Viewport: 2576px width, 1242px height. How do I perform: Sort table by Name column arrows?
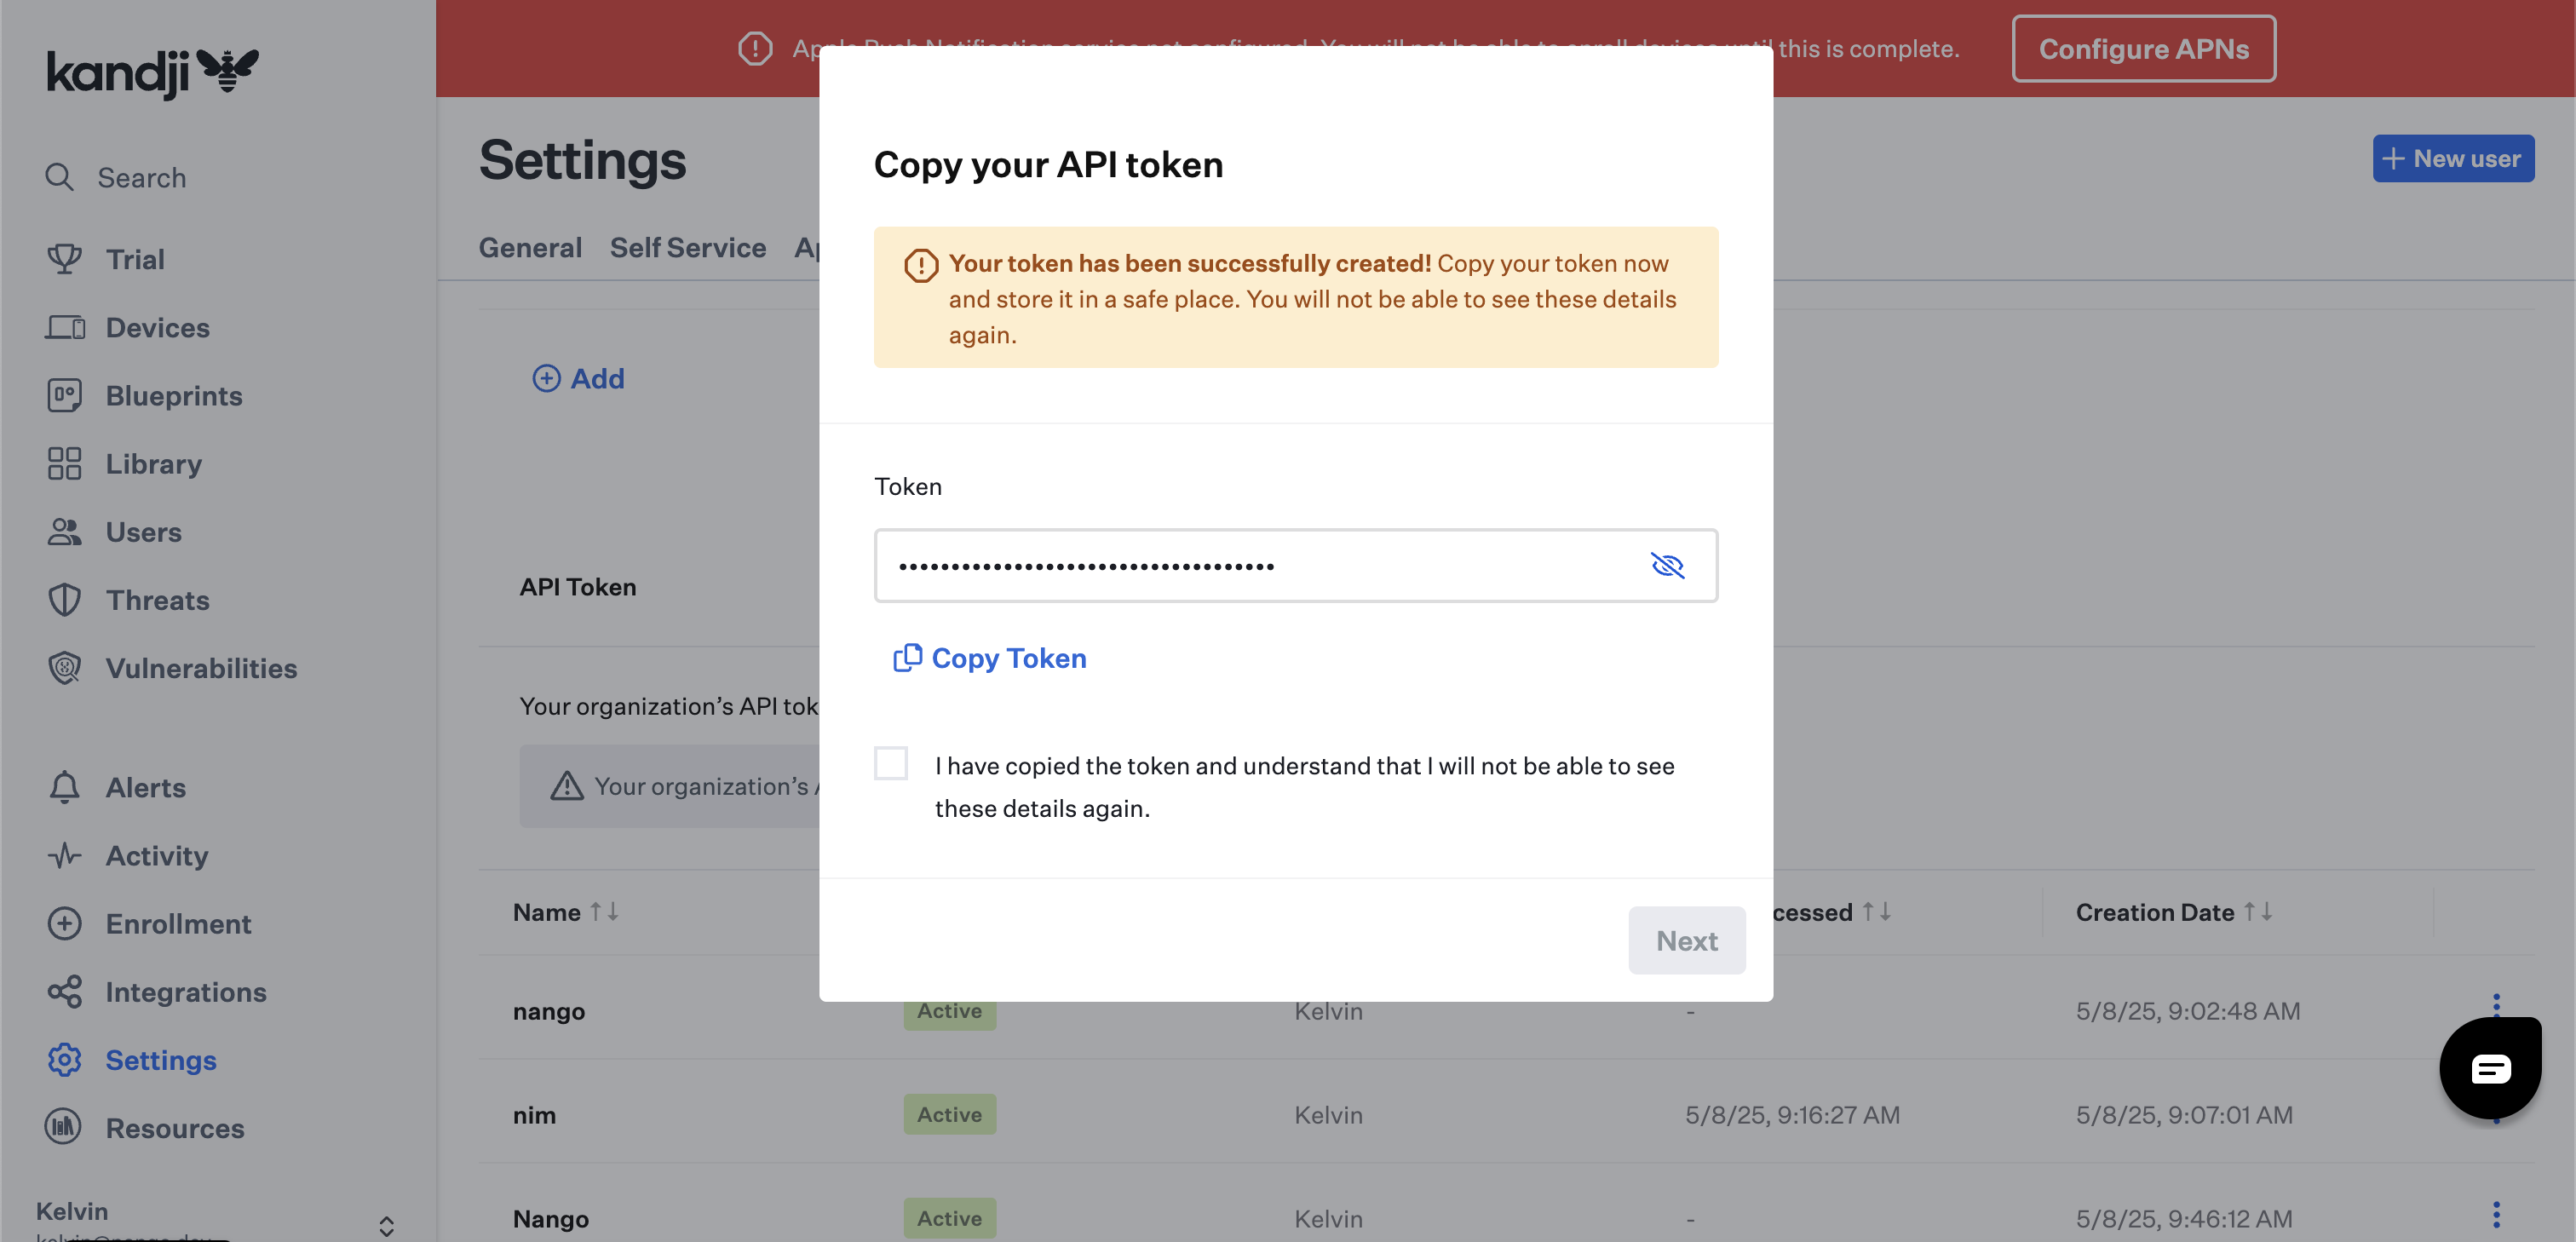click(604, 912)
